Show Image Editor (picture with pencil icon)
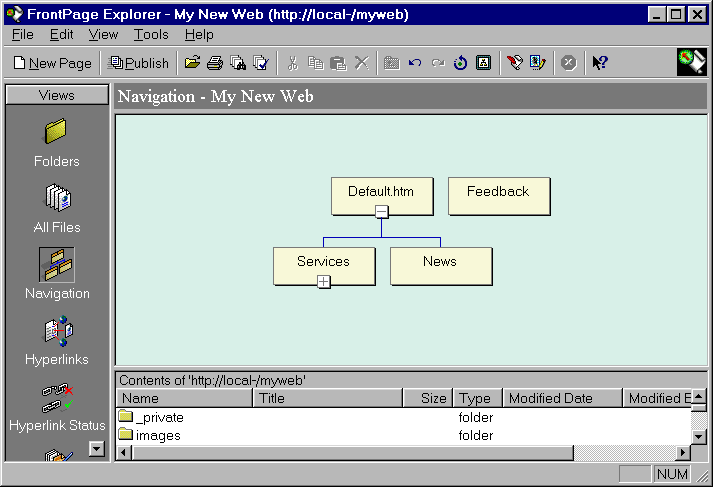The height and width of the screenshot is (487, 713). [x=537, y=63]
